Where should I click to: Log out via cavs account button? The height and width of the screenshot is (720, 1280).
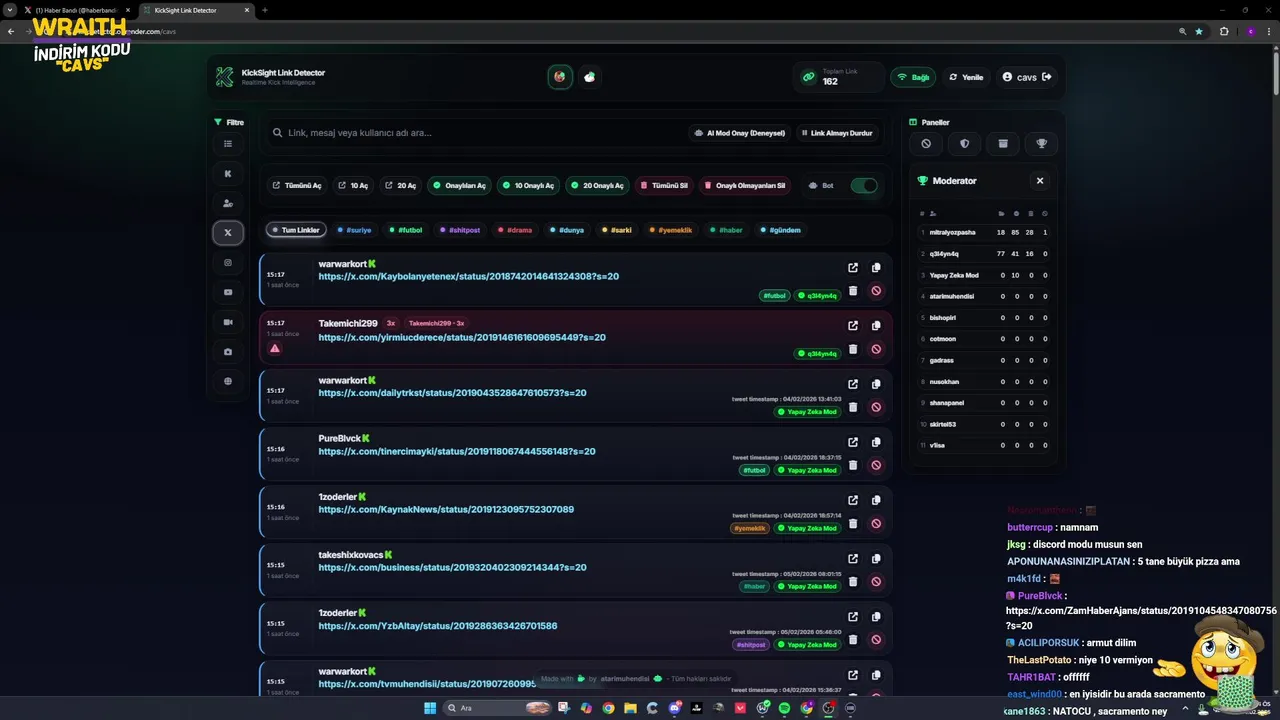(1027, 77)
